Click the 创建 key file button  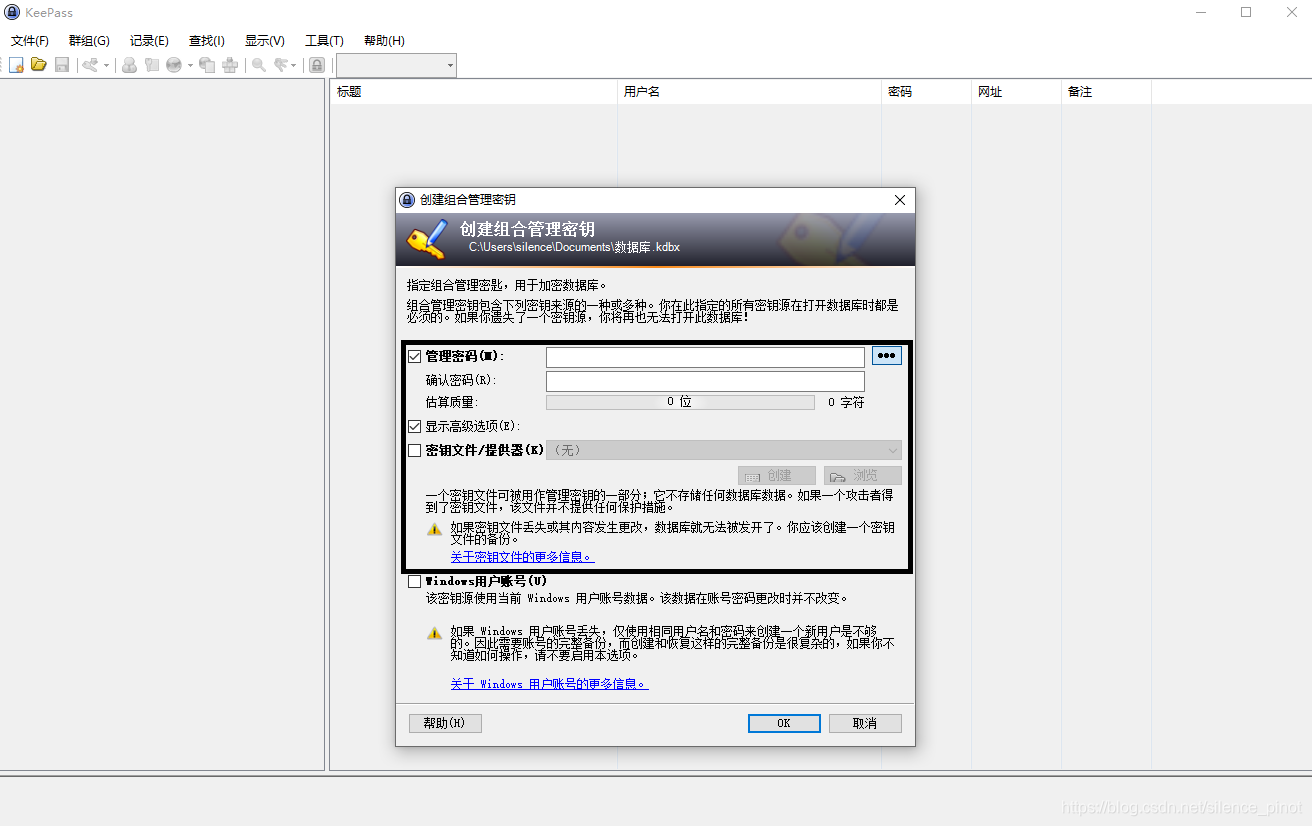click(x=777, y=476)
